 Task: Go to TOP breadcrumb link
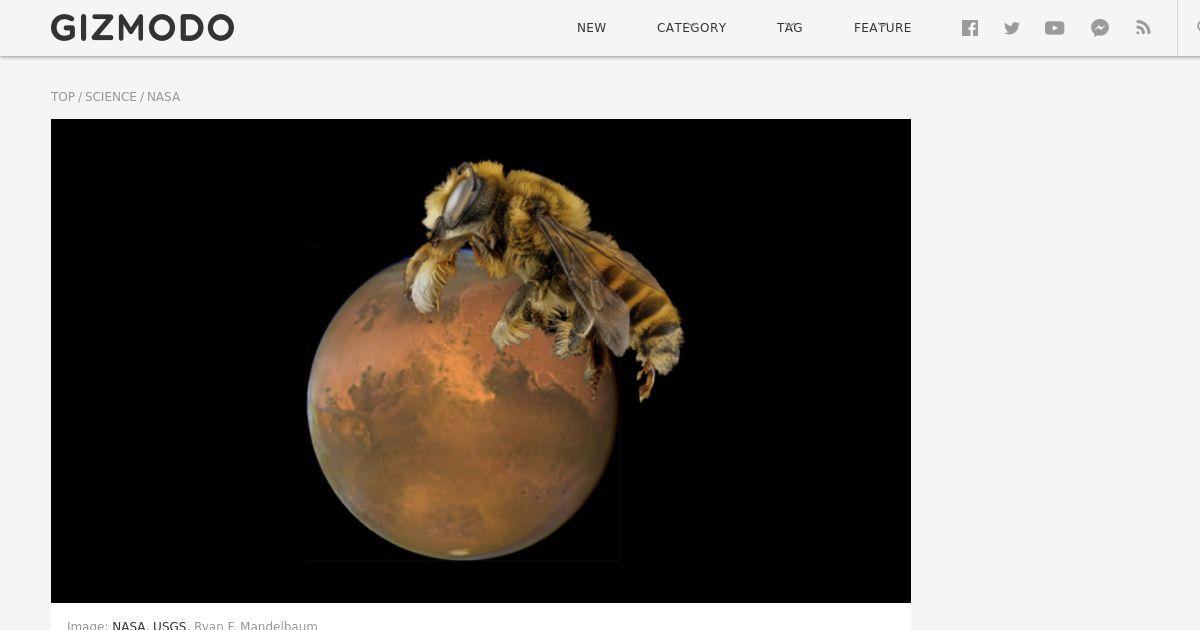(x=63, y=97)
